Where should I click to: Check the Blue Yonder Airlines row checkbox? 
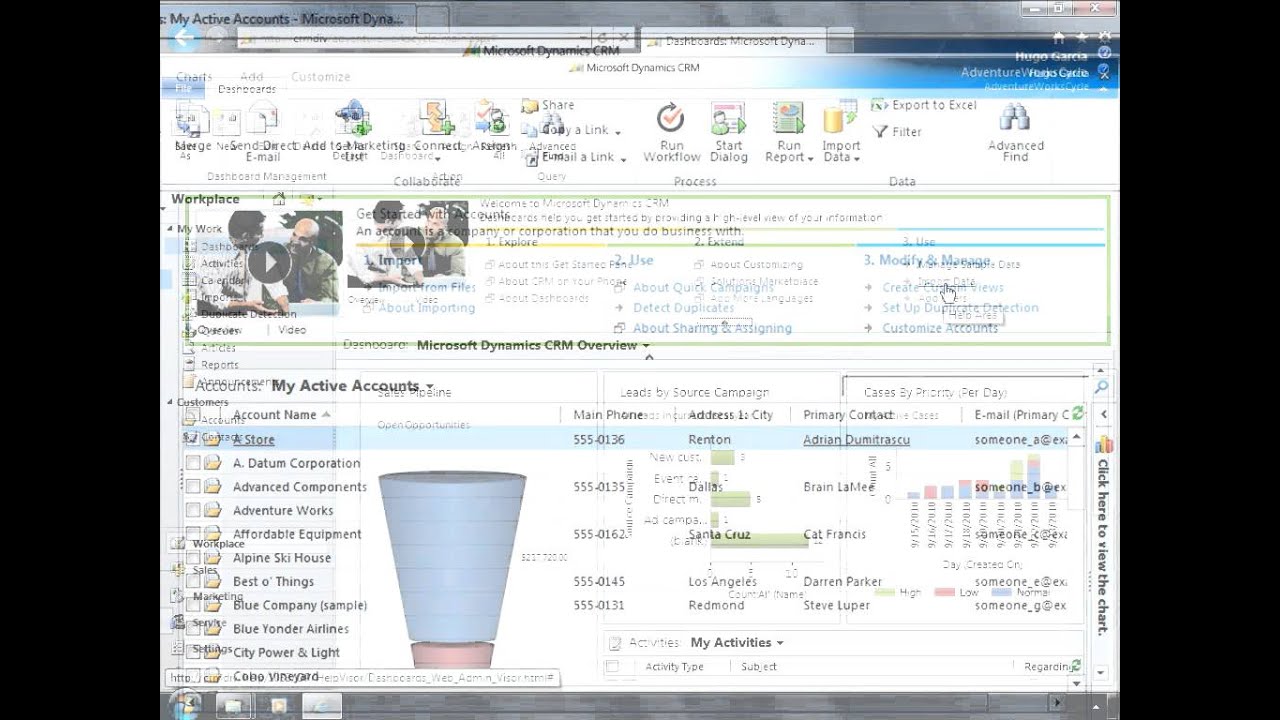point(193,629)
